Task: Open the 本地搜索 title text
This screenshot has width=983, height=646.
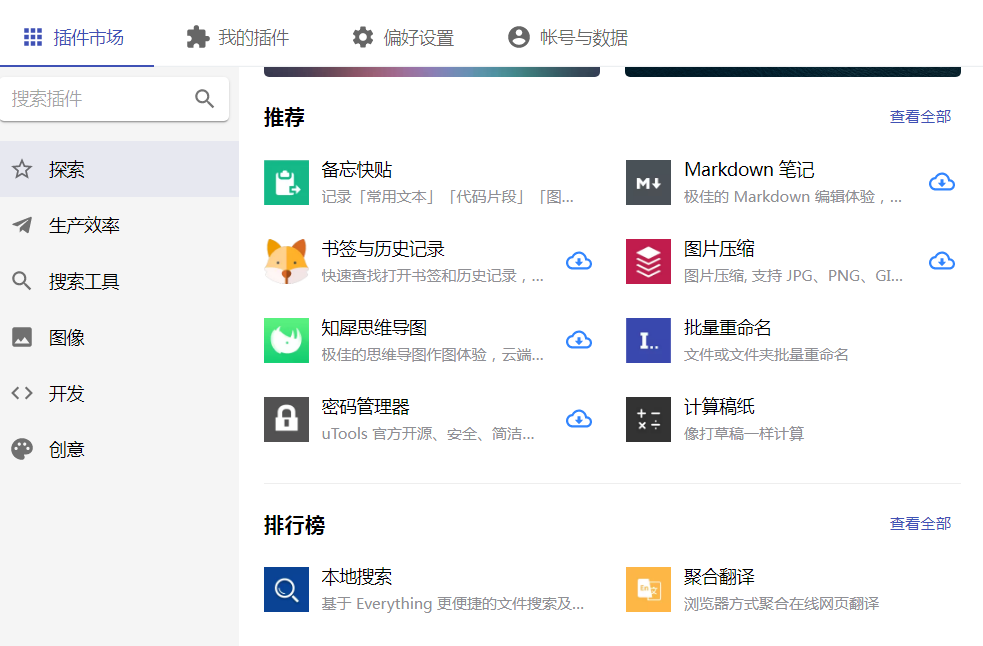Action: tap(357, 577)
